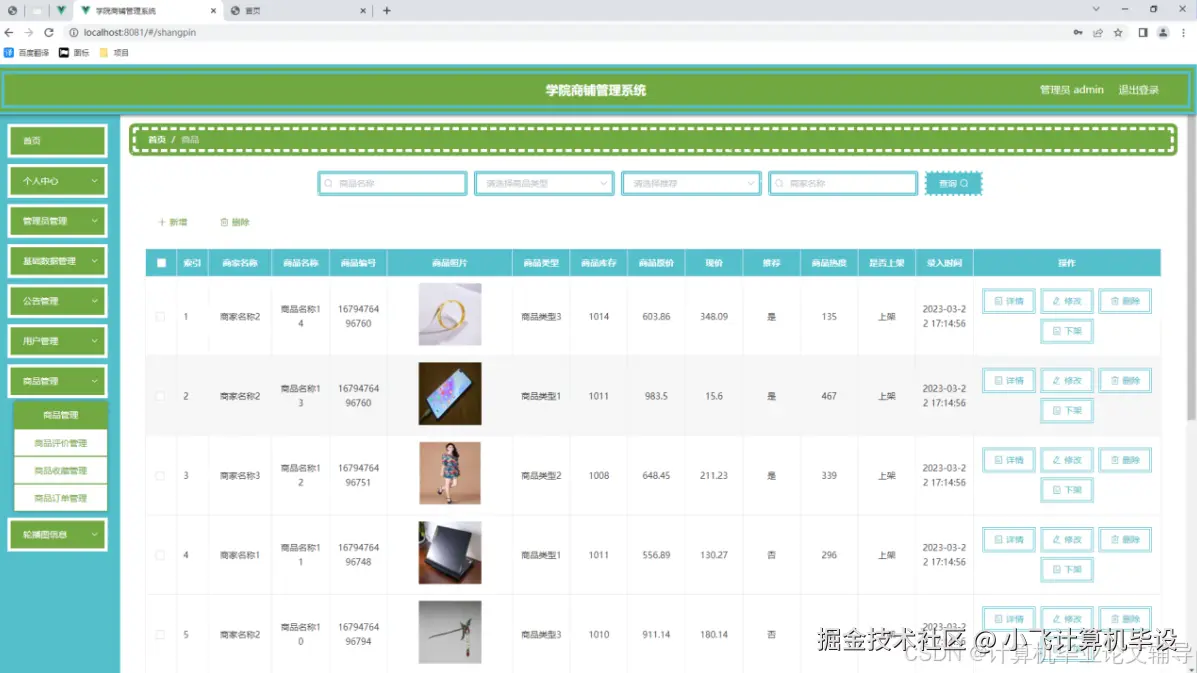Image resolution: width=1197 pixels, height=673 pixels.
Task: Check the checkbox for row 1
Action: (x=160, y=317)
